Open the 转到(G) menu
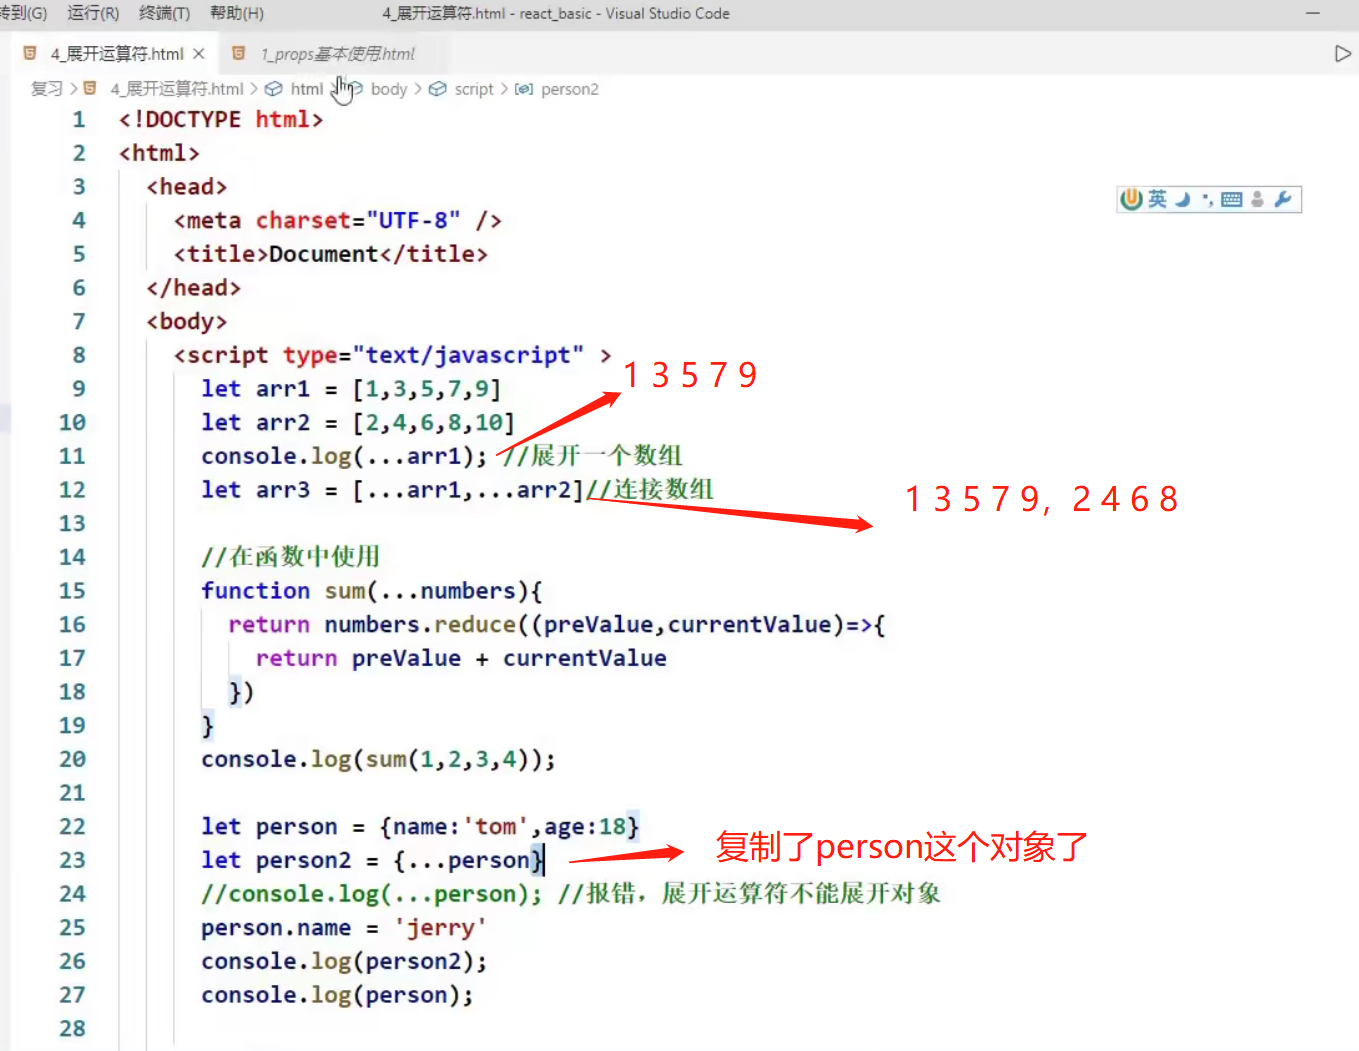Viewport: 1359px width, 1051px height. coord(23,13)
